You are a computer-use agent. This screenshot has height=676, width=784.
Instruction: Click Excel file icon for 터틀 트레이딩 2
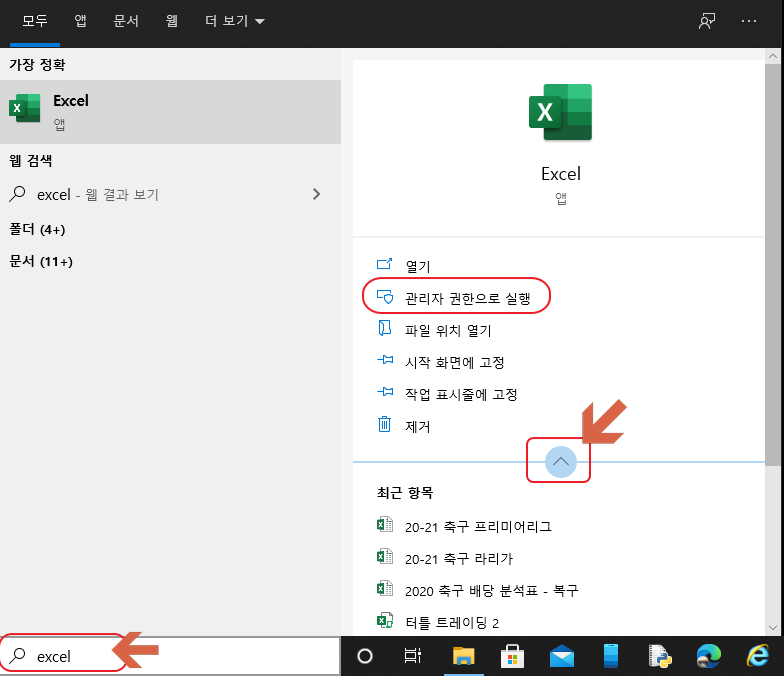(x=384, y=620)
